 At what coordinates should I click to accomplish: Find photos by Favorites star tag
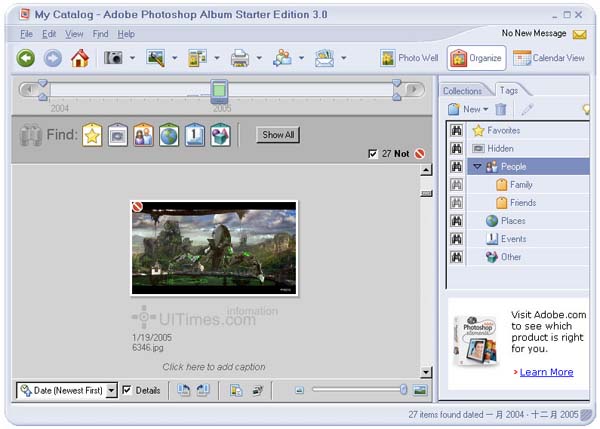tap(92, 135)
